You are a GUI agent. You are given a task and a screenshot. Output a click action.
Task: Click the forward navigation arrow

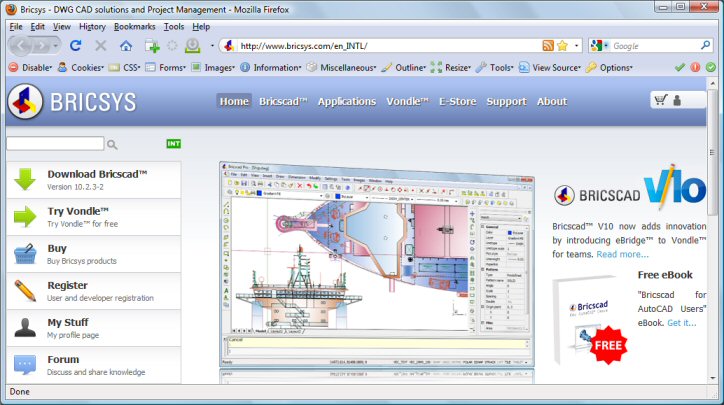(42, 45)
